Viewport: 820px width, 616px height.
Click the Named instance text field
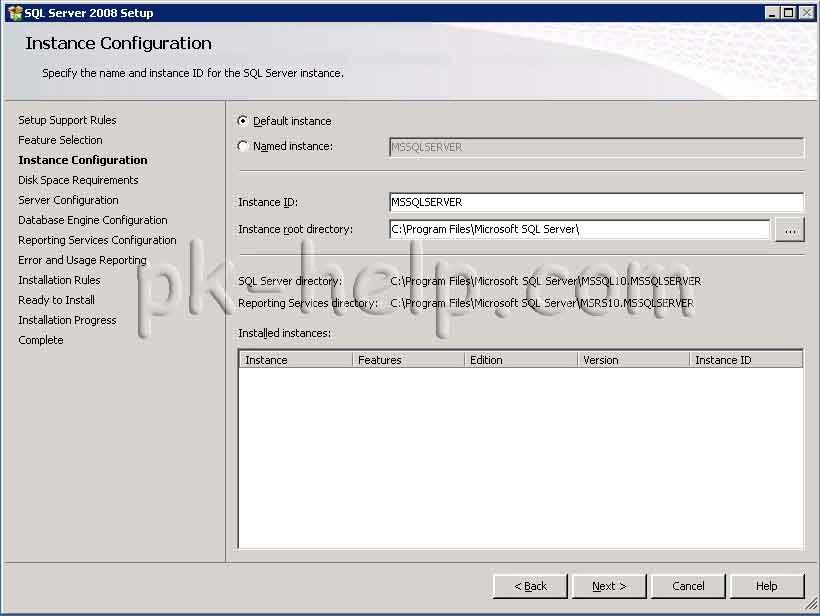coord(596,147)
